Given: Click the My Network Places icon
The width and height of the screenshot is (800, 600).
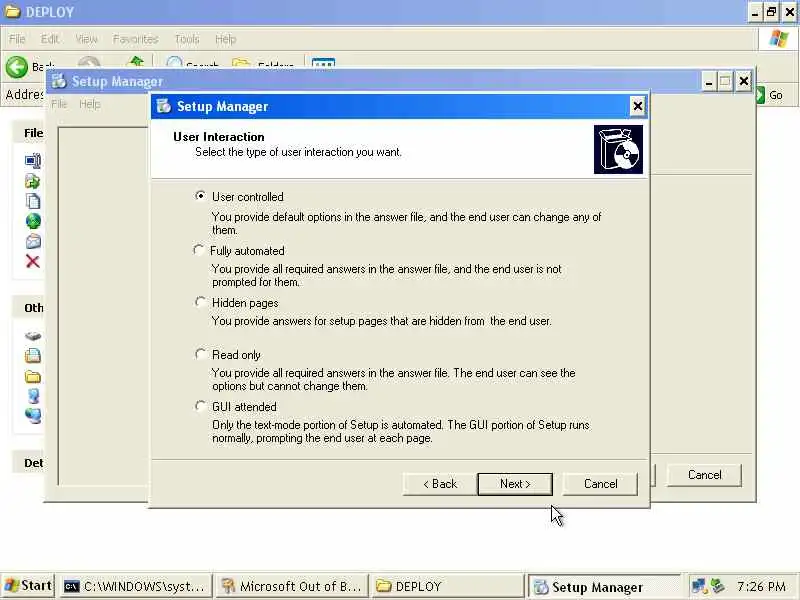Looking at the screenshot, I should point(33,415).
